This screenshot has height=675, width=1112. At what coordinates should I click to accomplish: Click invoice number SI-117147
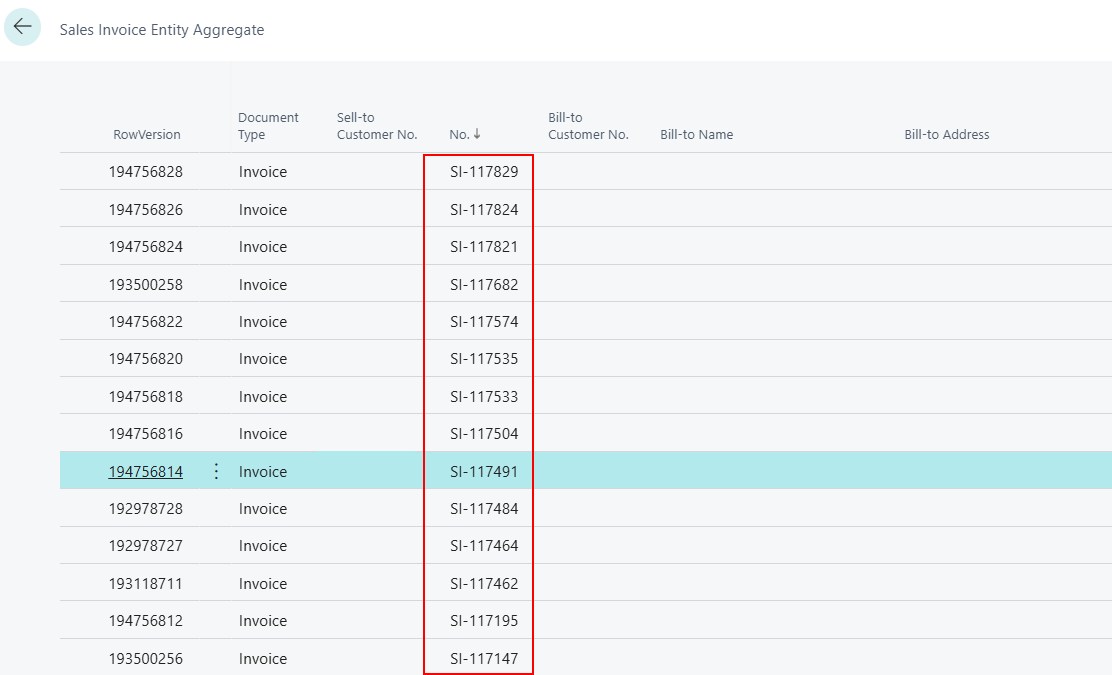tap(484, 659)
